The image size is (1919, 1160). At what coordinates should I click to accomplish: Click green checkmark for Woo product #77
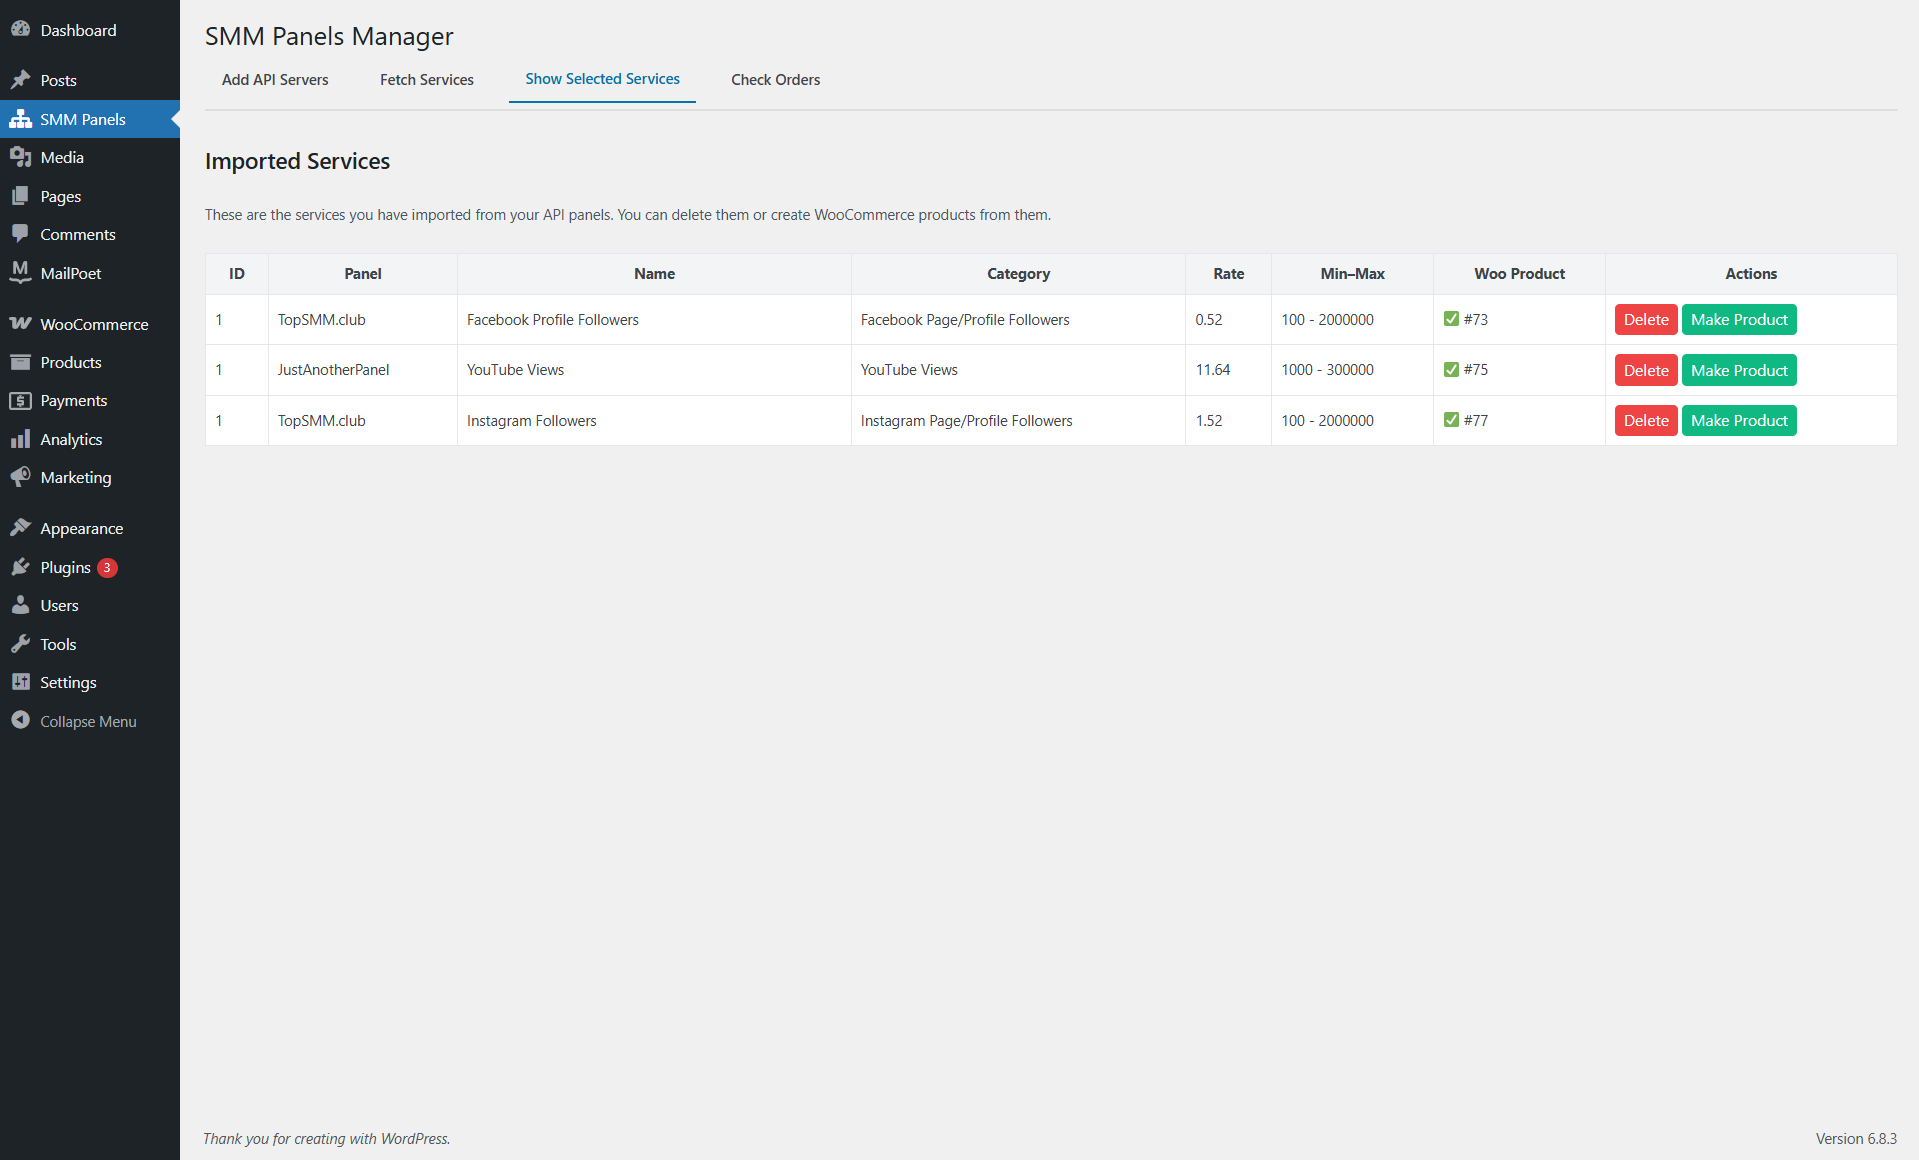pos(1451,420)
